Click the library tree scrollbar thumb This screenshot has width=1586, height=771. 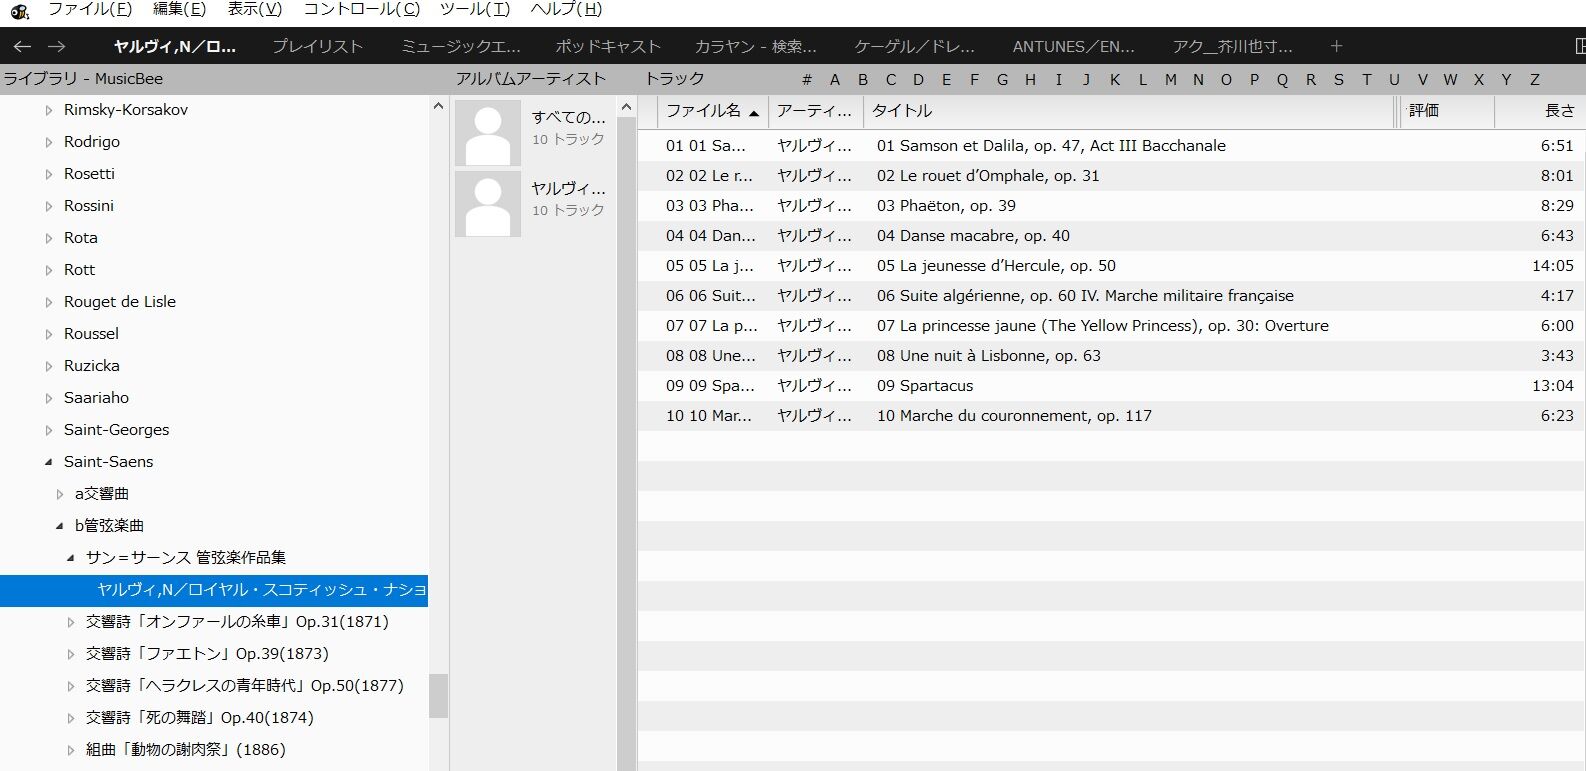[x=438, y=696]
